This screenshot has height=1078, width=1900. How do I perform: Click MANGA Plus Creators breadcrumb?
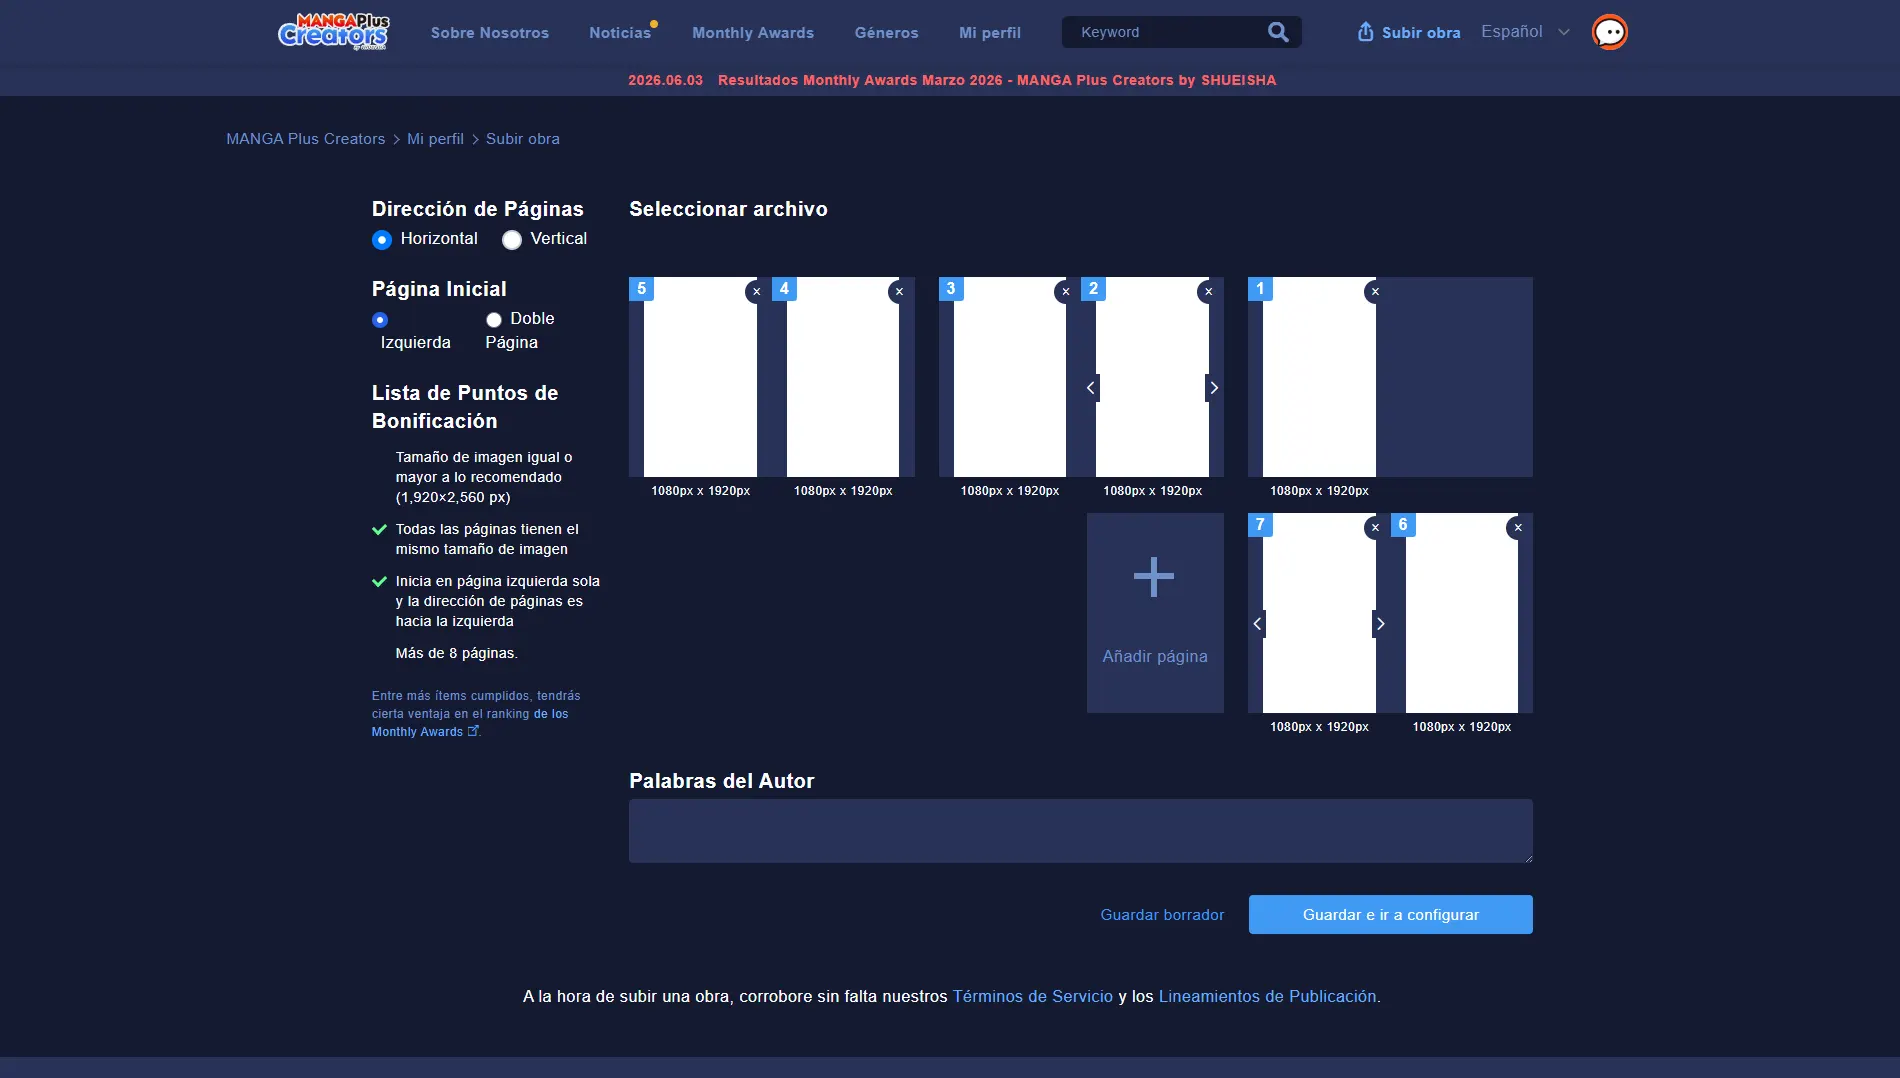click(305, 139)
